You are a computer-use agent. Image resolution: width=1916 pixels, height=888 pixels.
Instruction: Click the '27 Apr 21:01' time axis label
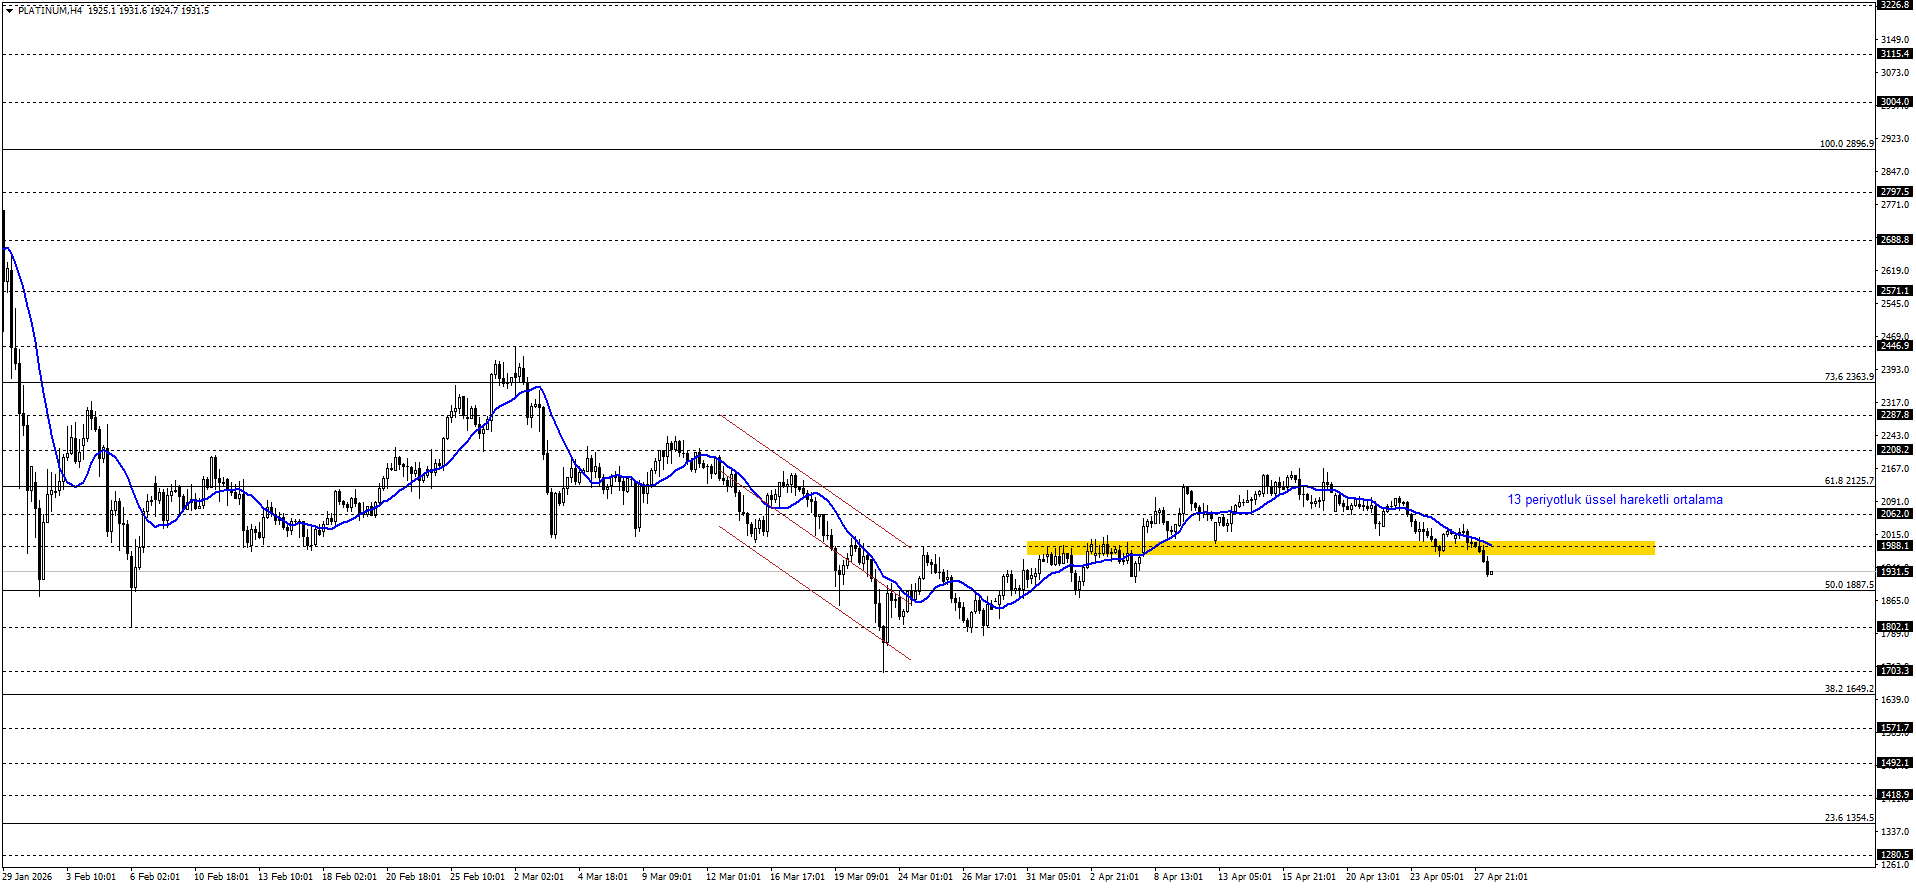(1500, 877)
